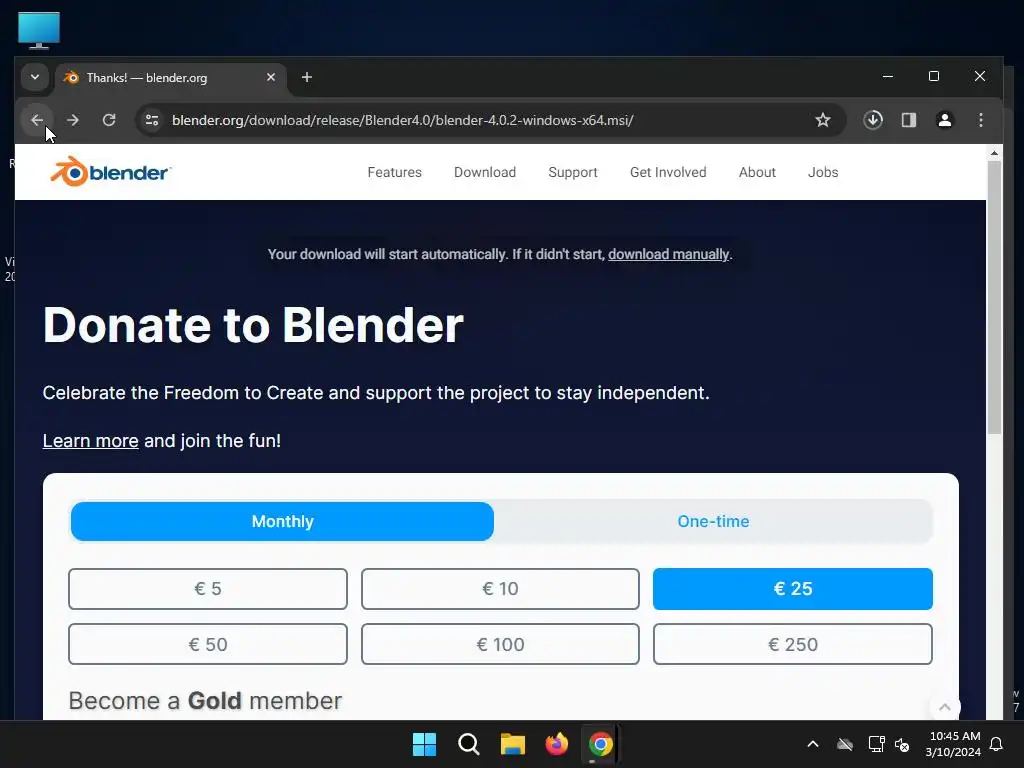The height and width of the screenshot is (768, 1024).
Task: Click scrollbar up arrow
Action: coord(994,153)
